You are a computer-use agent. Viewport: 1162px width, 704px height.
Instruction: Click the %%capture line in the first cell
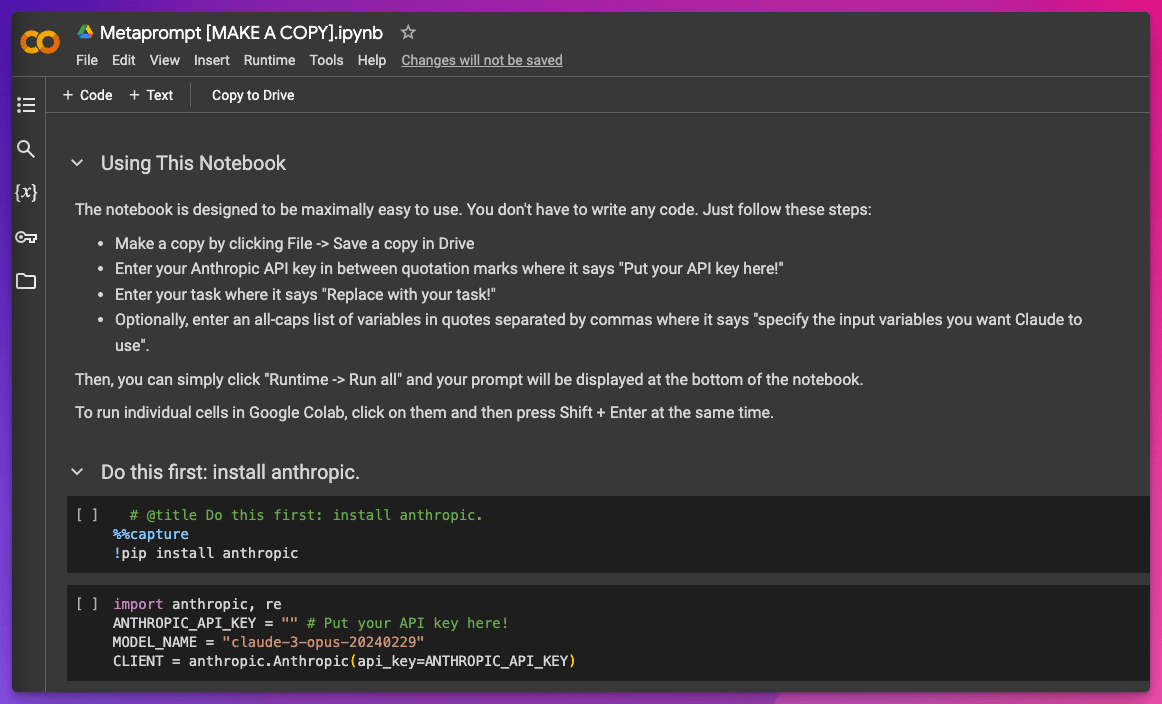point(150,534)
